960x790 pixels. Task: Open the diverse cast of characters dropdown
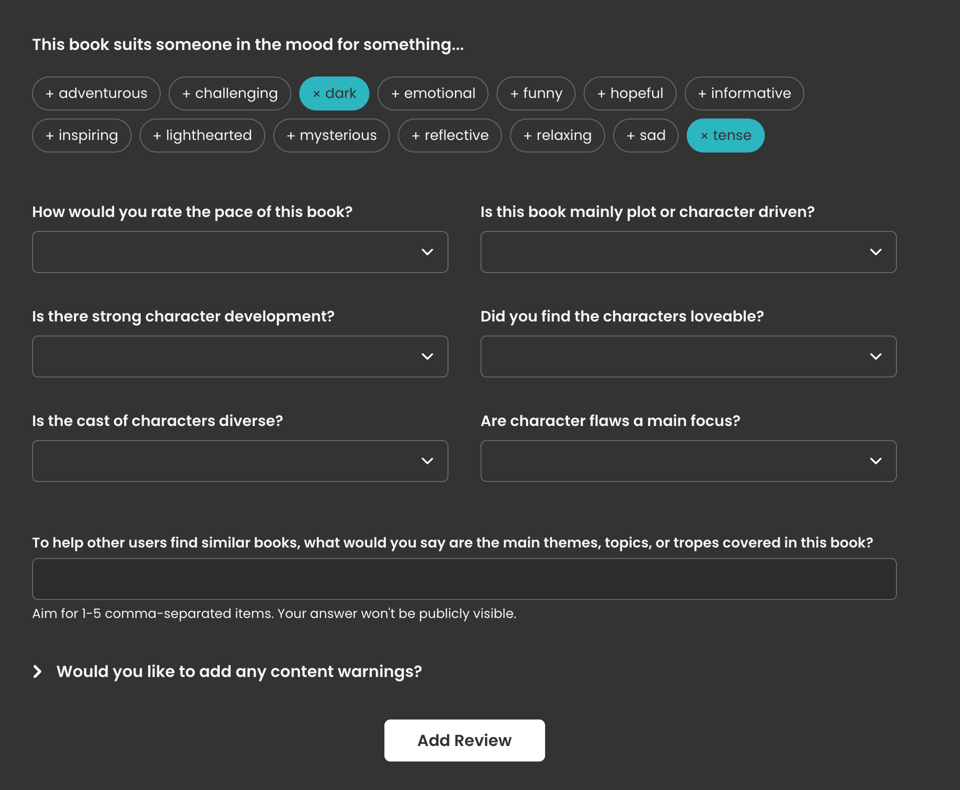click(240, 461)
